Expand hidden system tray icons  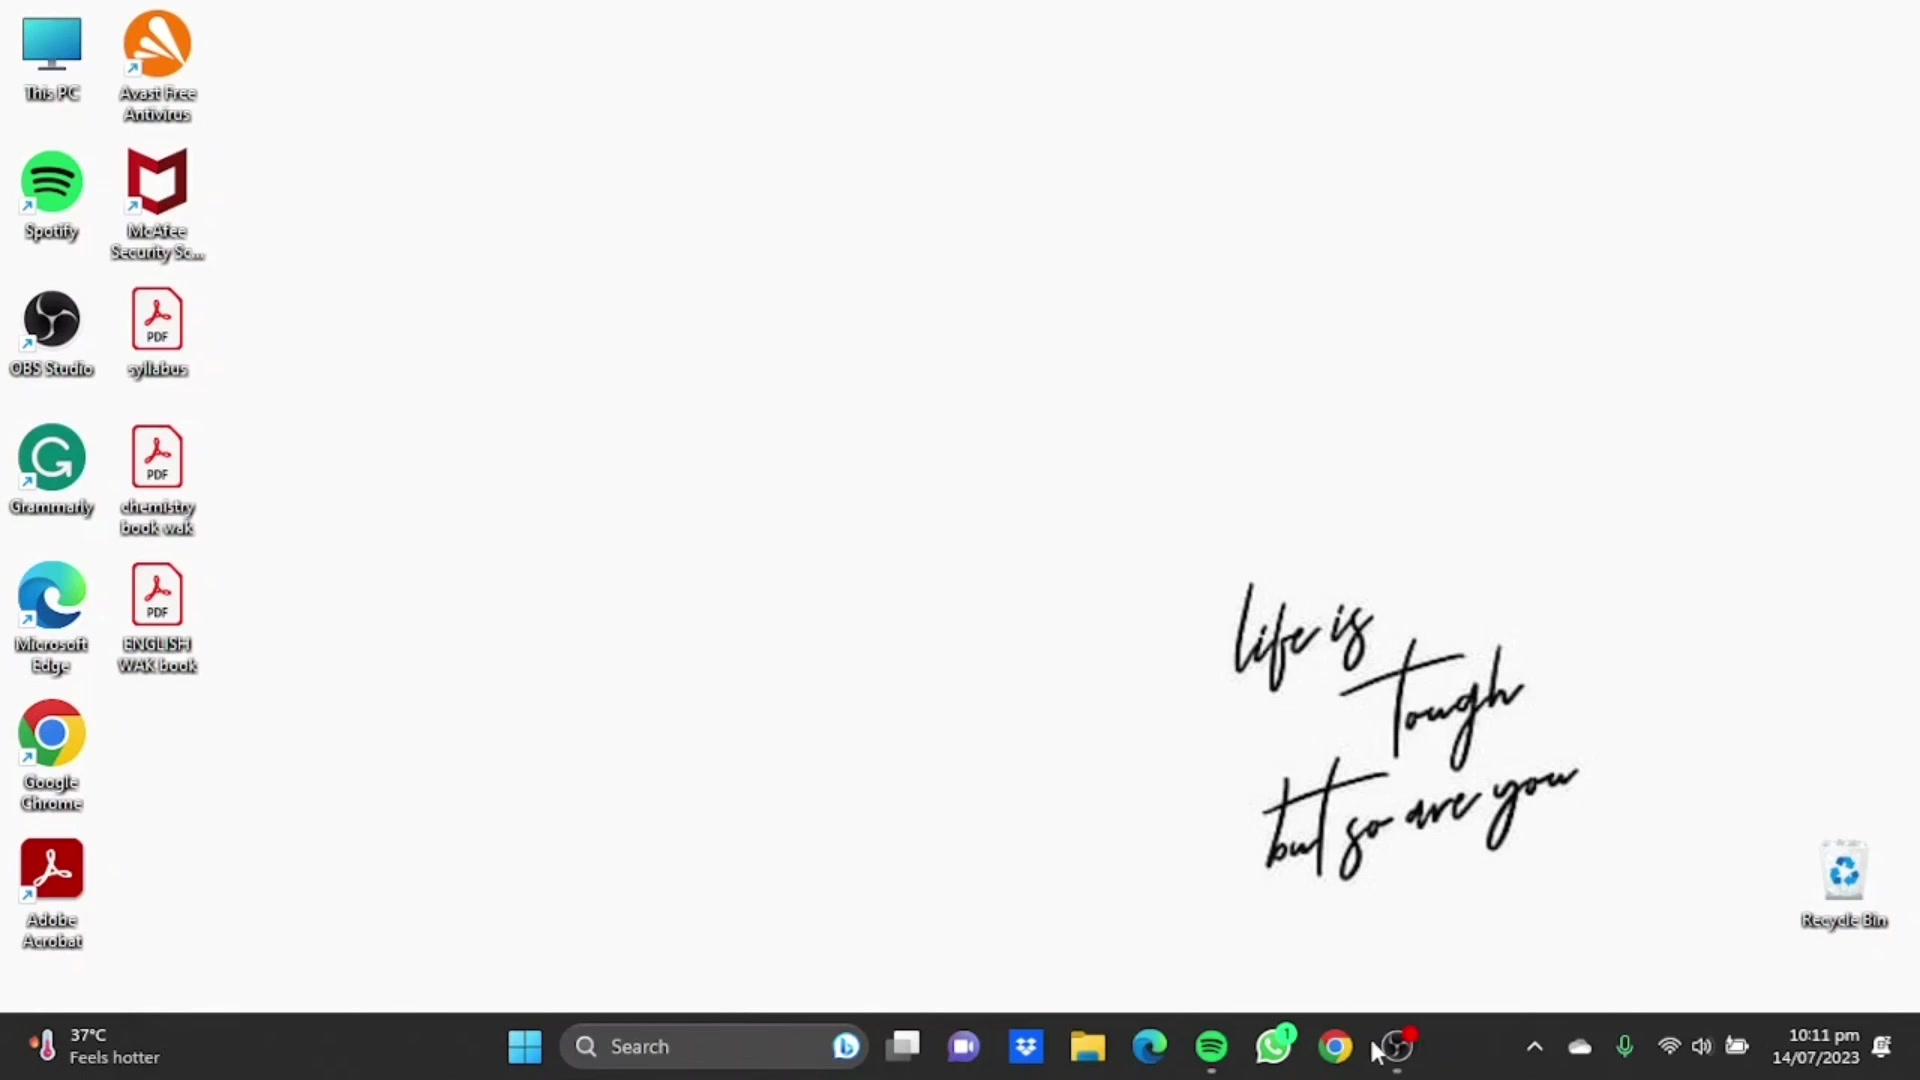1535,1046
